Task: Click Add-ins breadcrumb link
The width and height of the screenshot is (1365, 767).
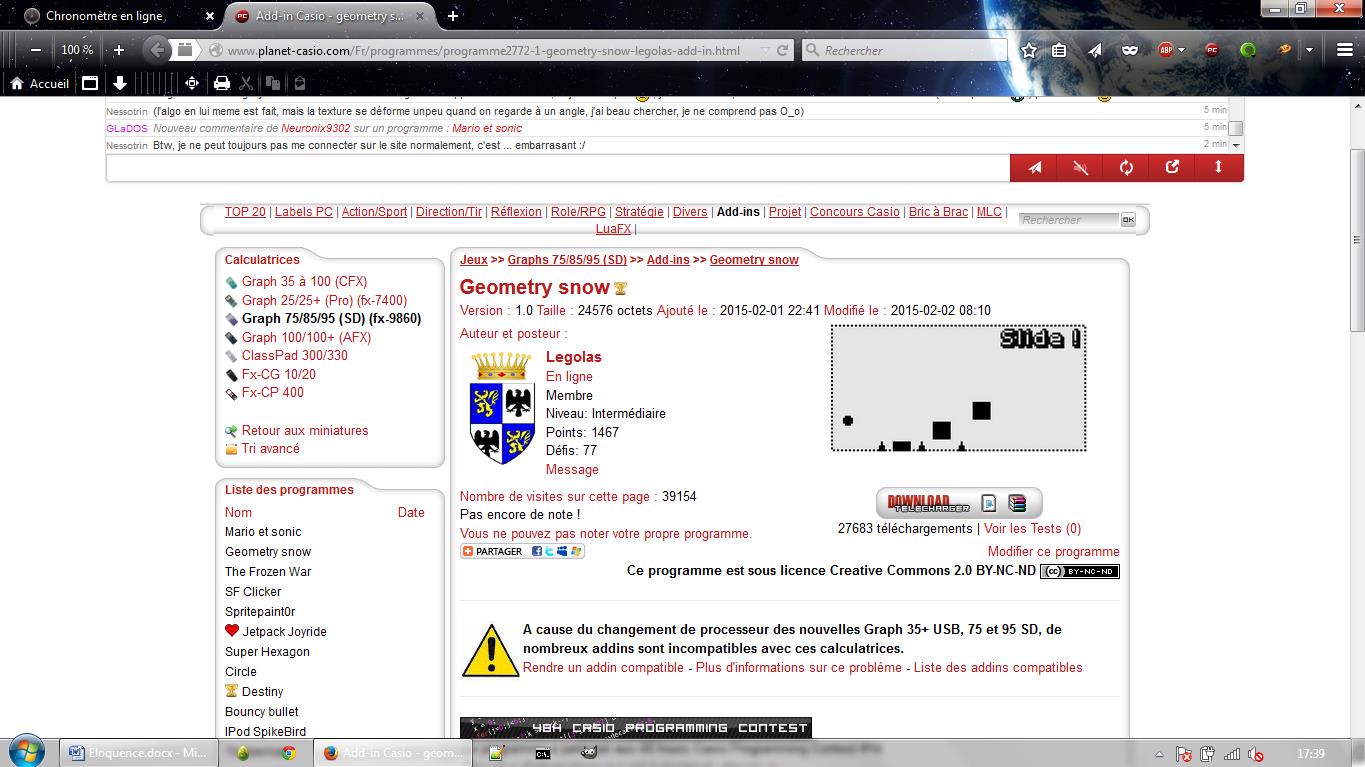Action: (x=668, y=260)
